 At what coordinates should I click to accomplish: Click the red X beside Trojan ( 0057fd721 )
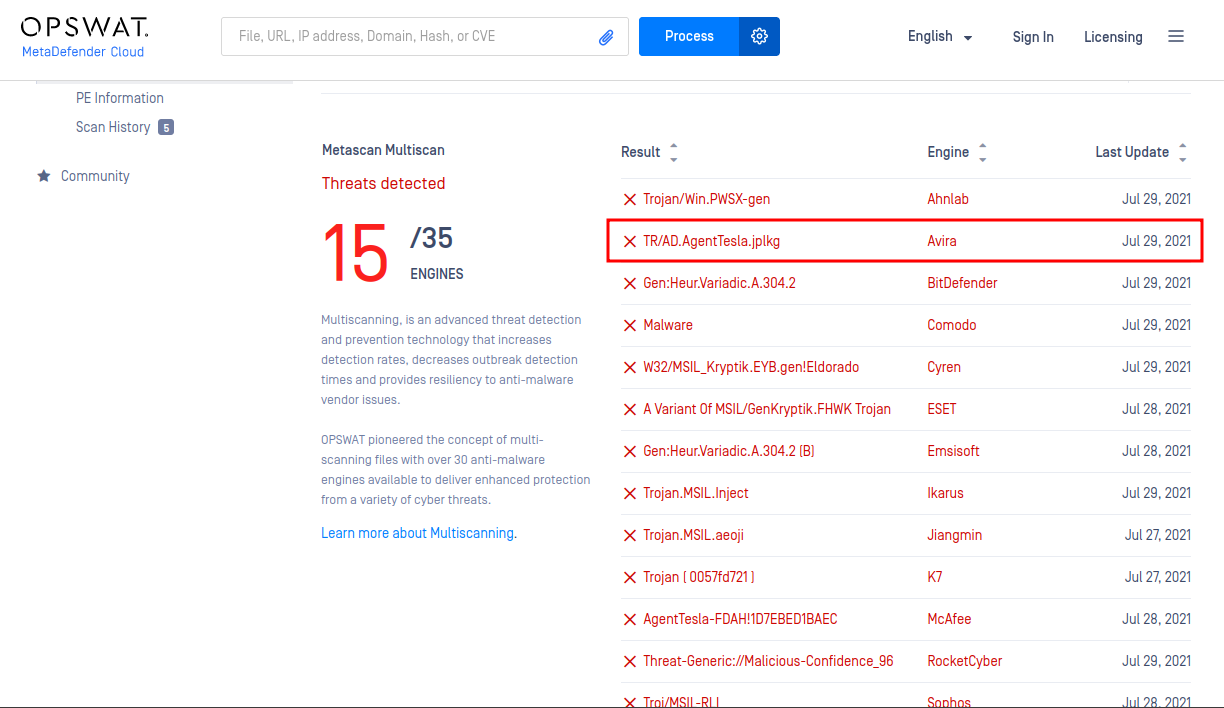(630, 577)
